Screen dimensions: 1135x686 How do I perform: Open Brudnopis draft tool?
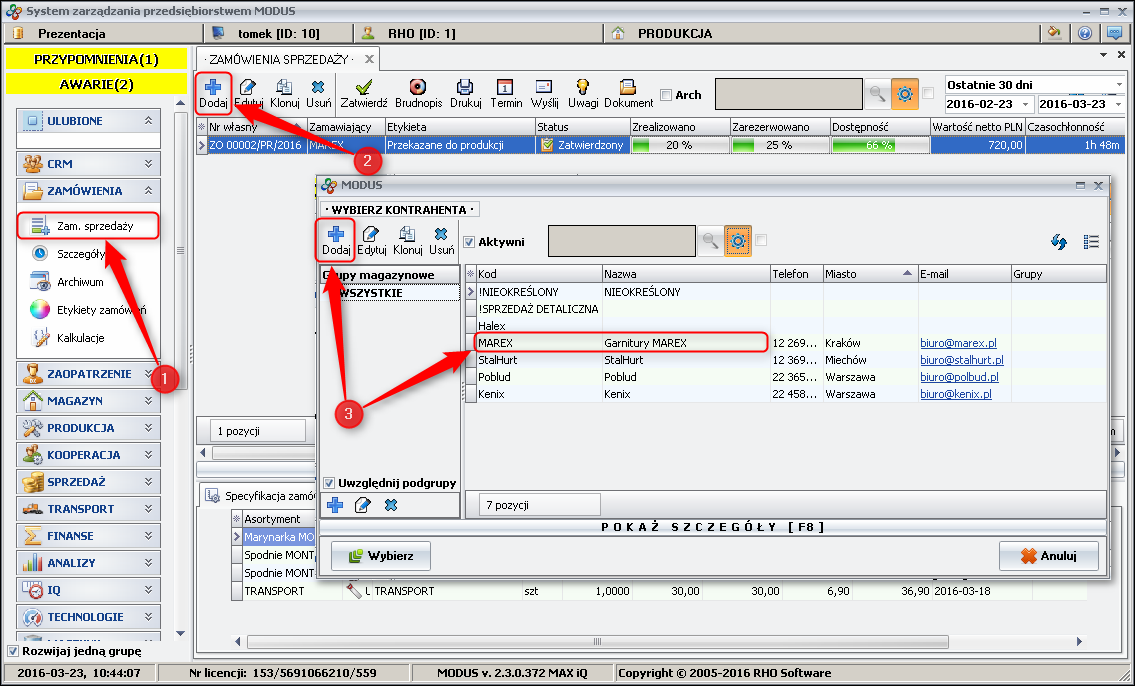point(417,93)
